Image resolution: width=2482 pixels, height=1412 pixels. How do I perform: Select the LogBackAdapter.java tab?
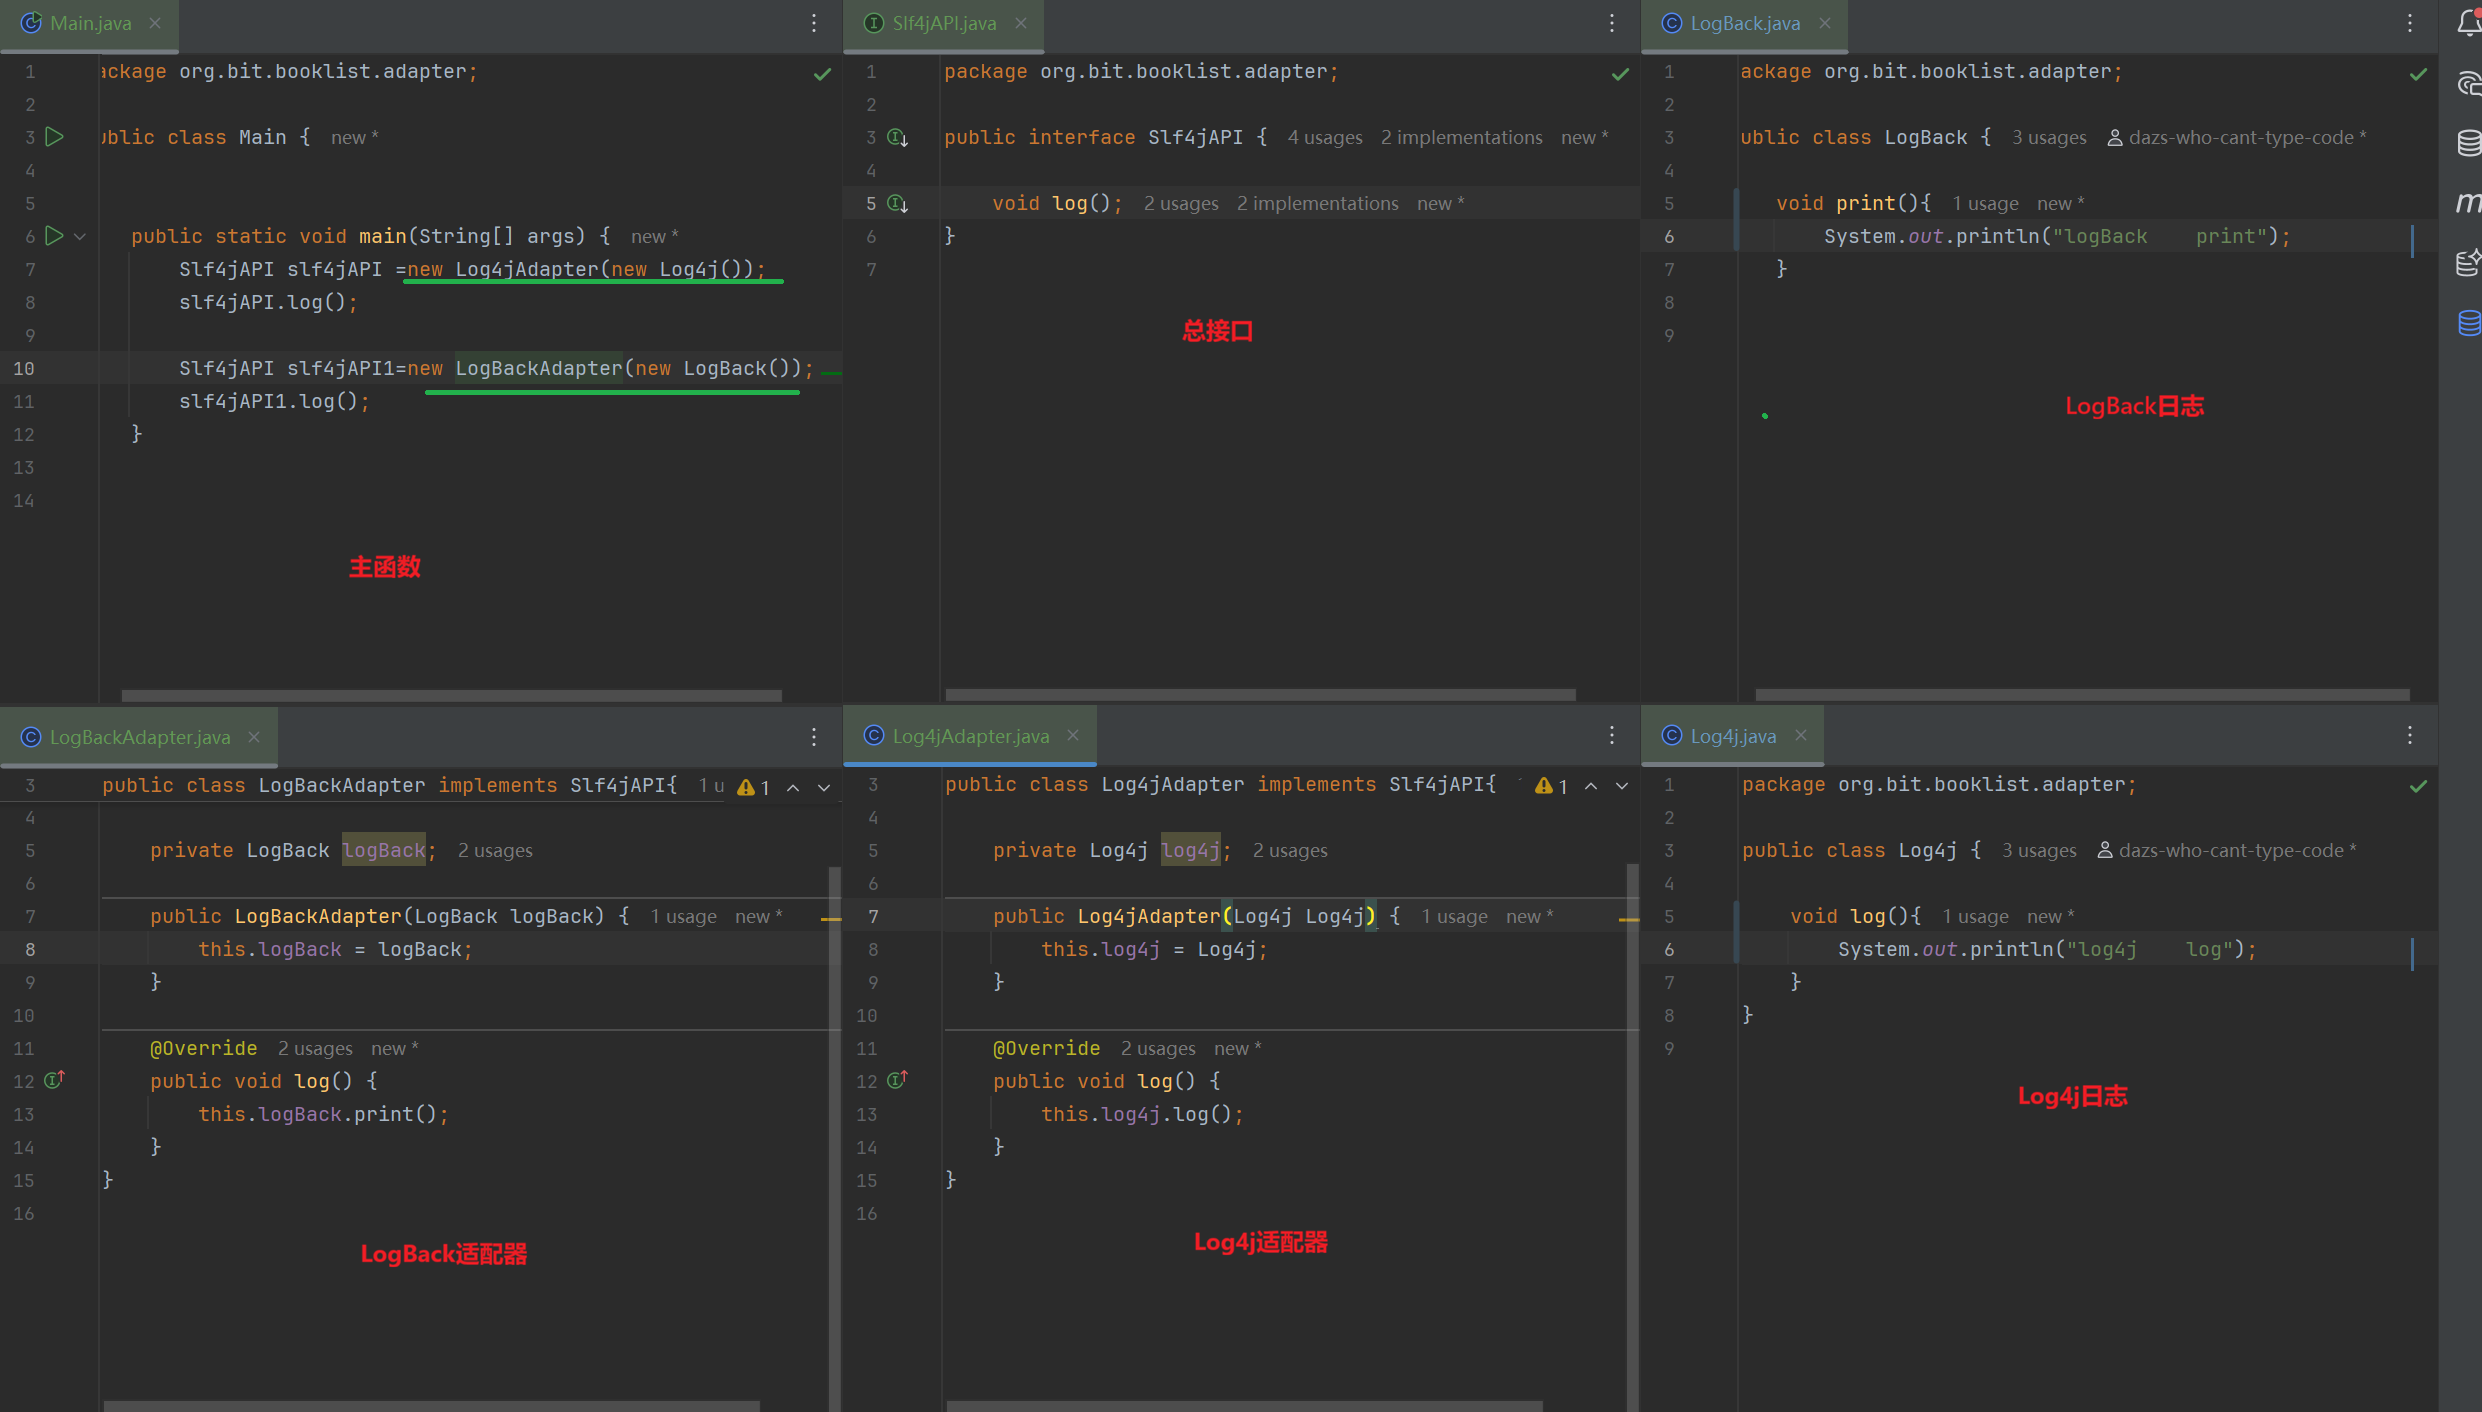(x=139, y=737)
